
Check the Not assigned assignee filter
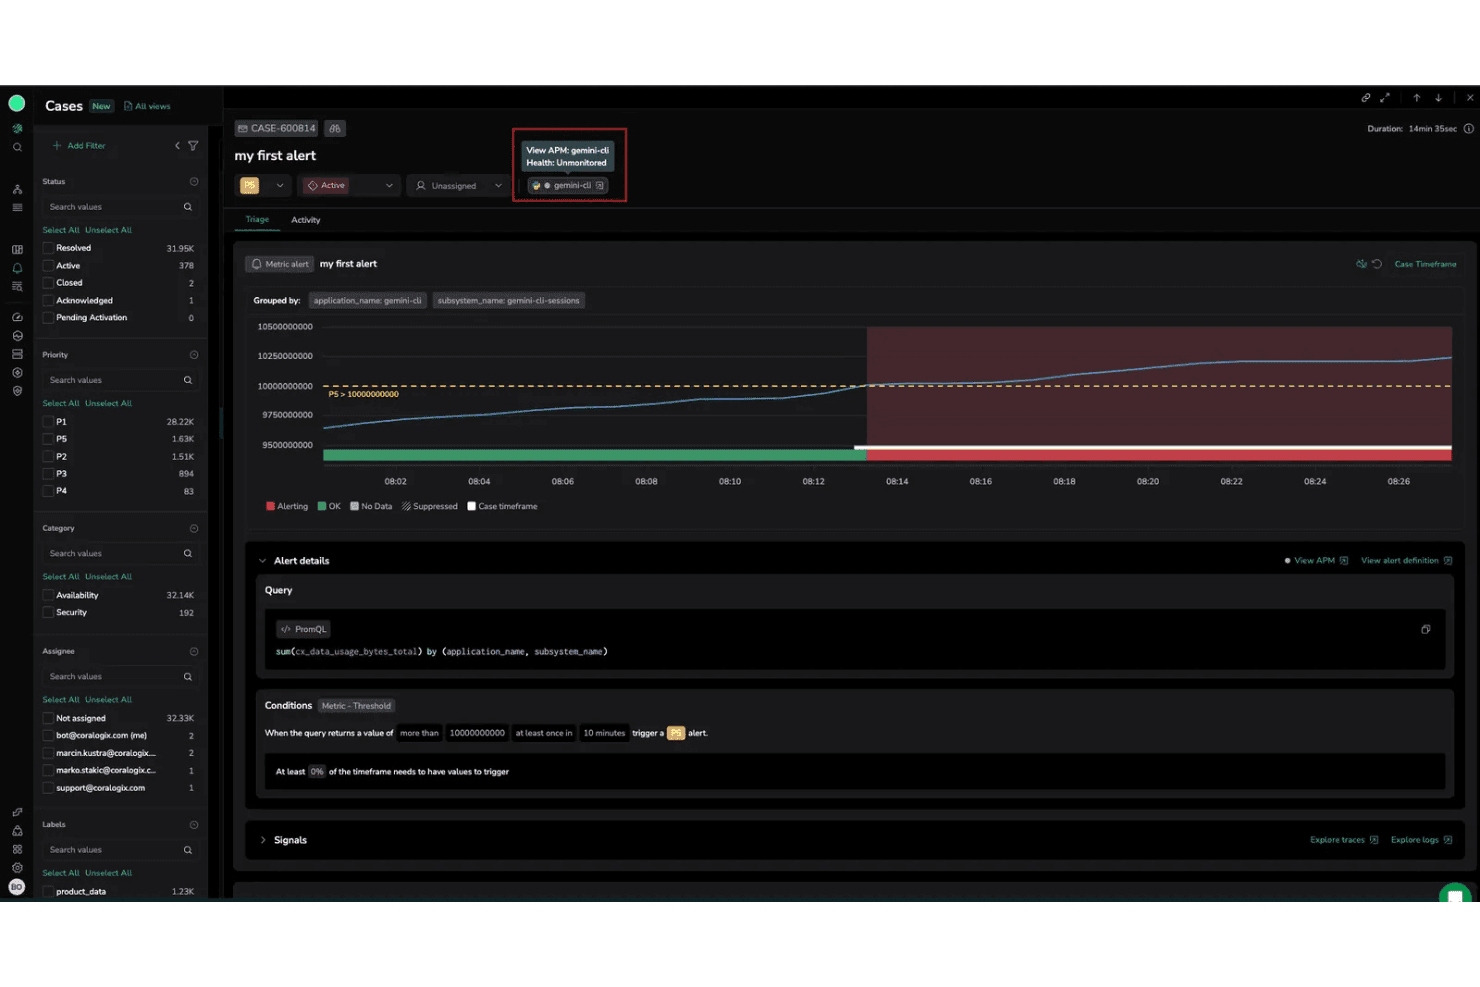pyautogui.click(x=48, y=718)
